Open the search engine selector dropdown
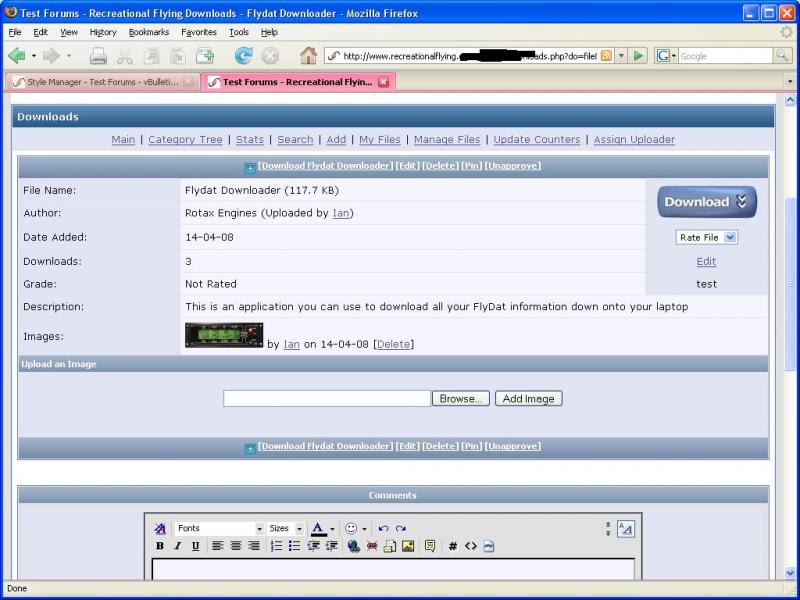This screenshot has width=800, height=600. [666, 56]
